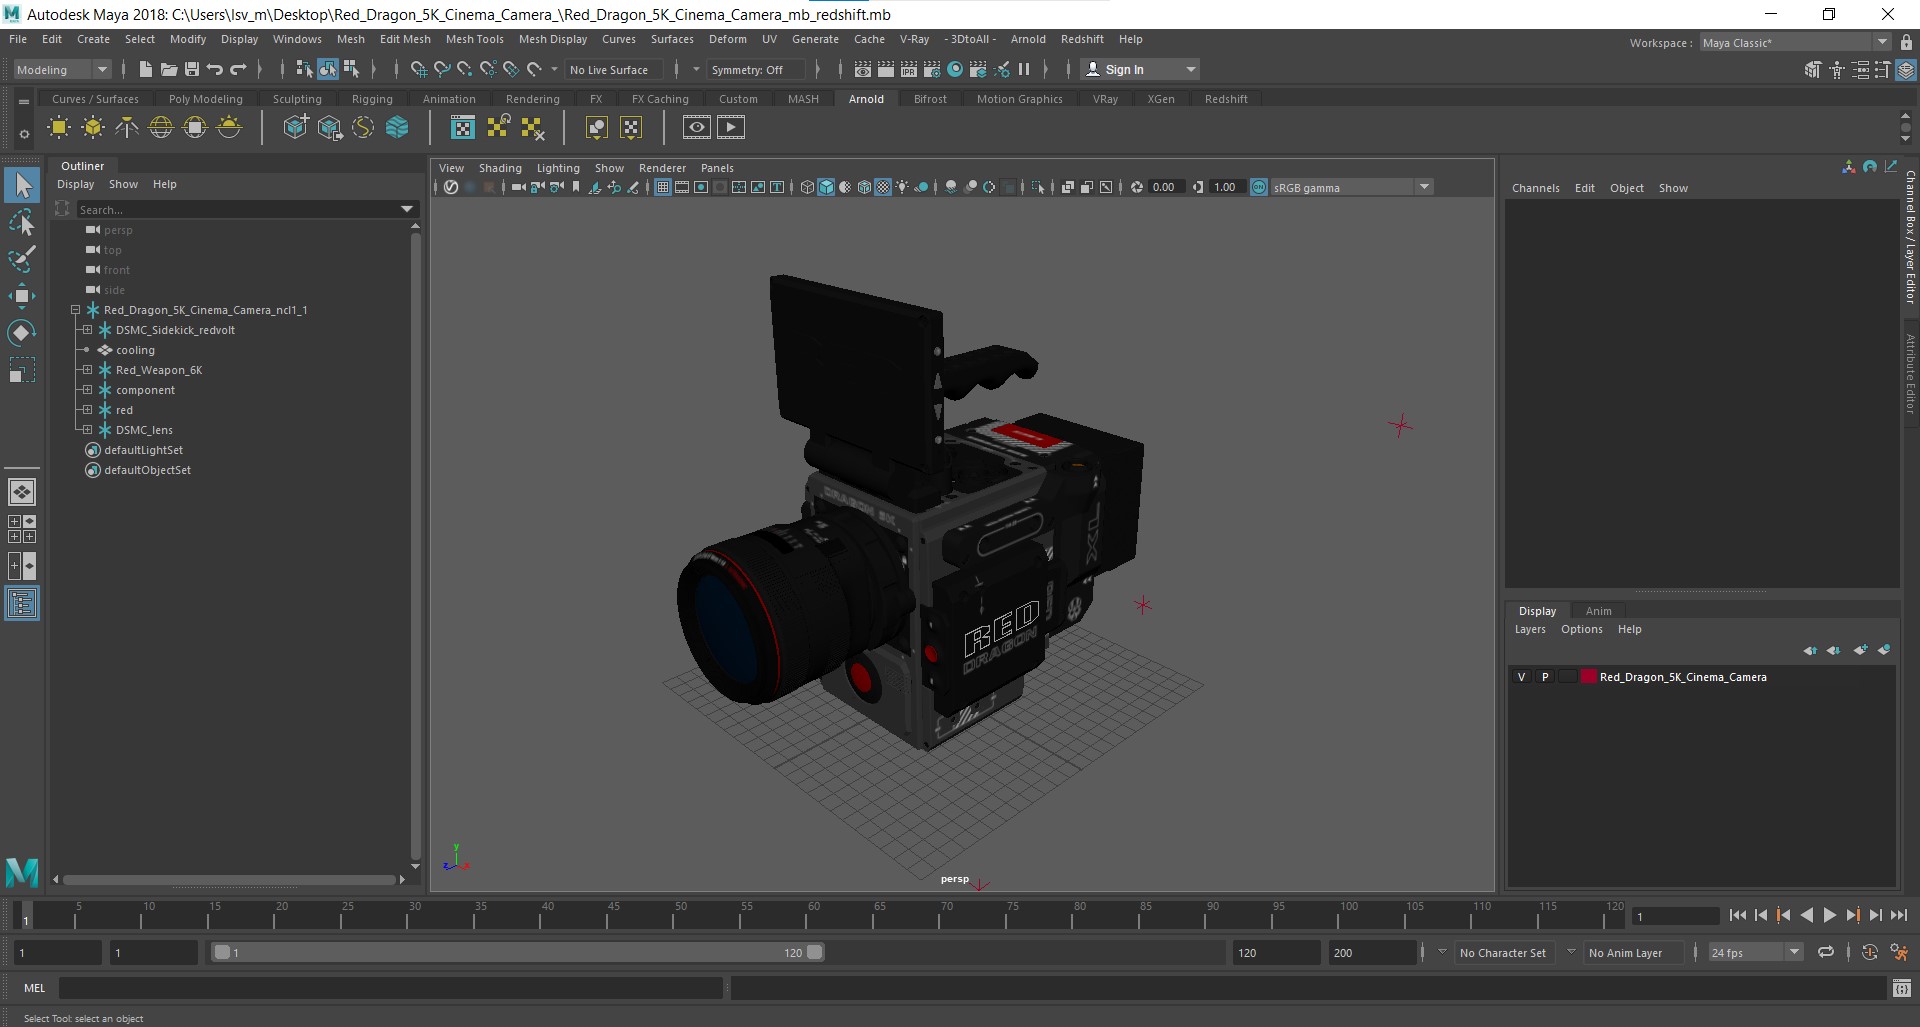Toggle layer playback P box
This screenshot has height=1027, width=1920.
tap(1545, 677)
